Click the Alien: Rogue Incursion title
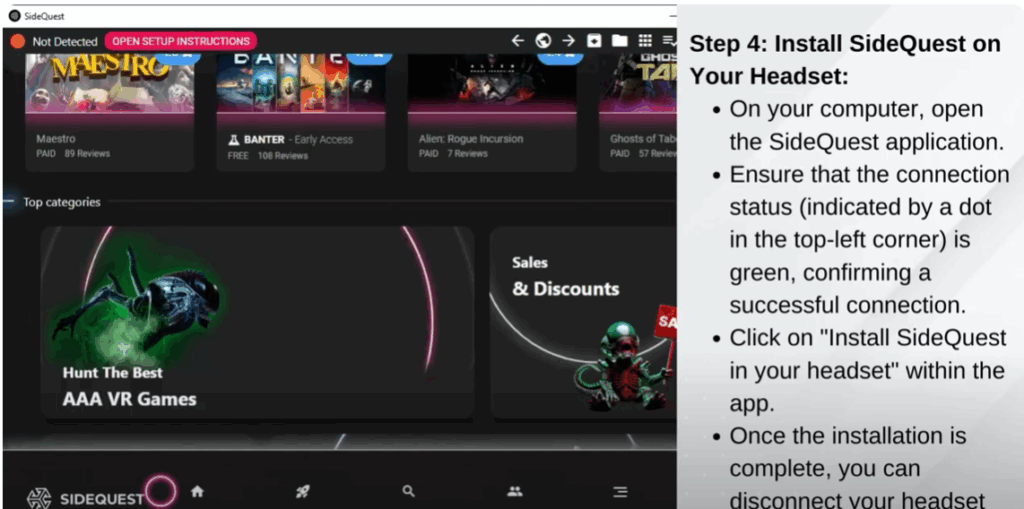1024x509 pixels. point(471,139)
